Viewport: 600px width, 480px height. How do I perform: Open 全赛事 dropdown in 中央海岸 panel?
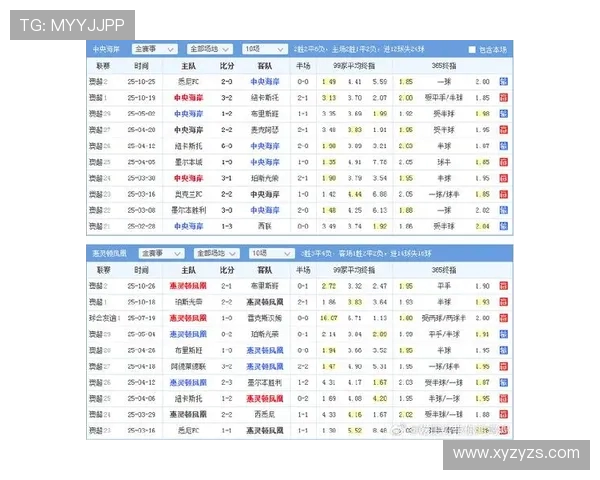pyautogui.click(x=155, y=49)
